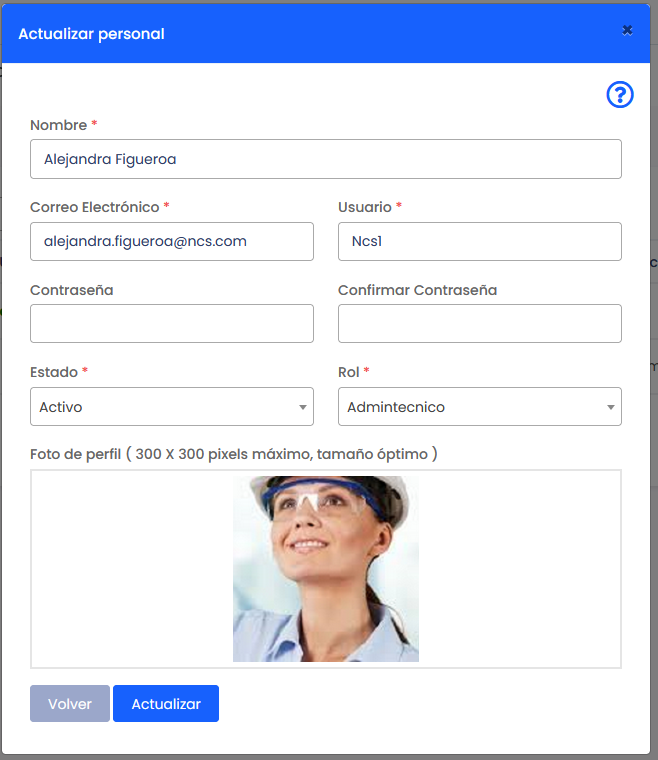The height and width of the screenshot is (760, 658).
Task: Close the Actualizar personal dialog
Action: tap(627, 30)
